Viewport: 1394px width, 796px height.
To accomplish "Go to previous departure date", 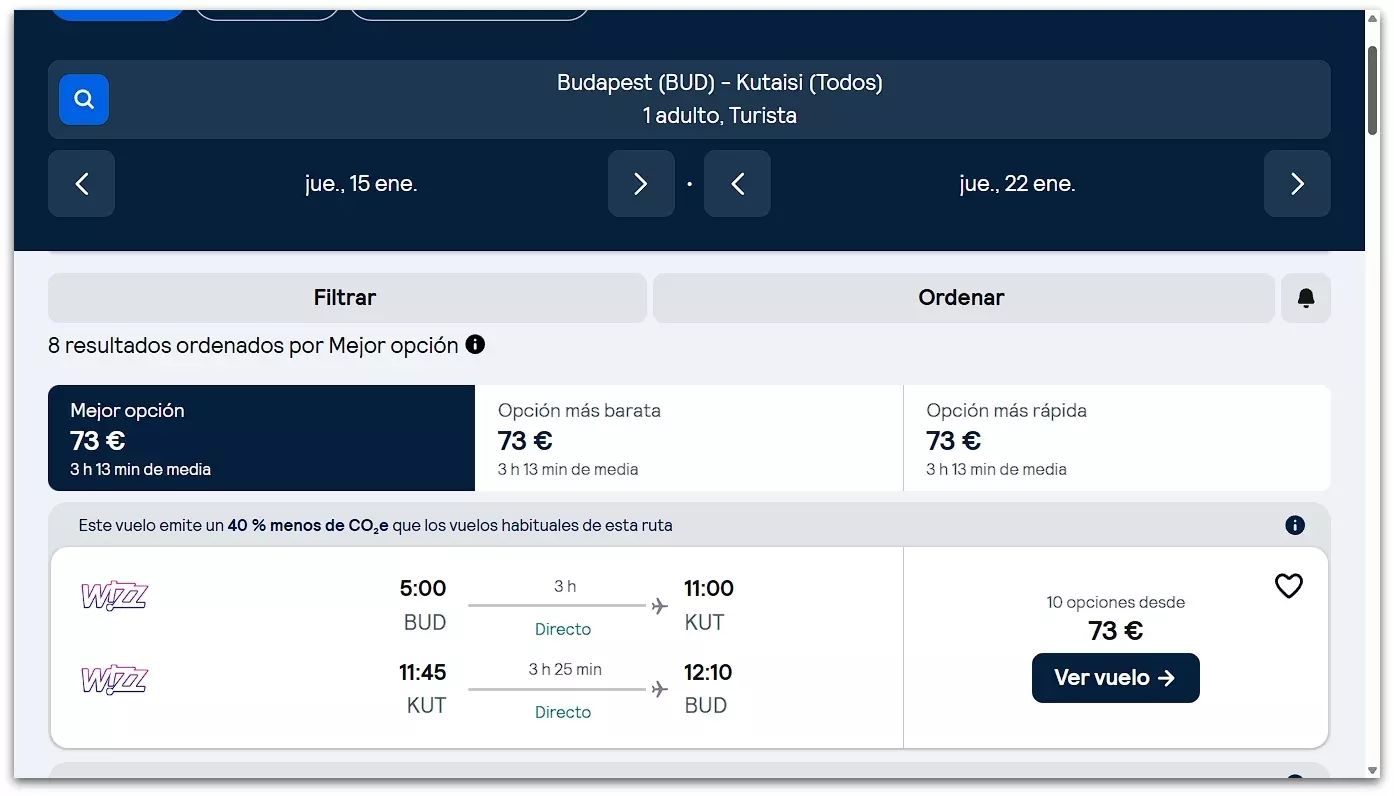I will (82, 184).
